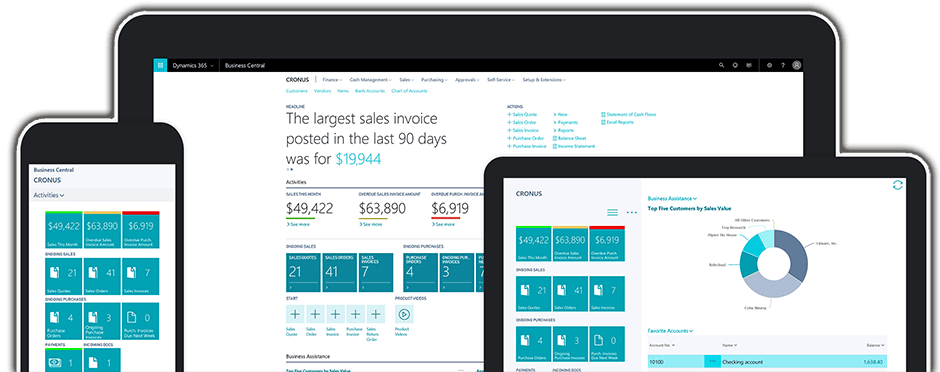Open the user account avatar
This screenshot has width=940, height=372.
(x=796, y=65)
